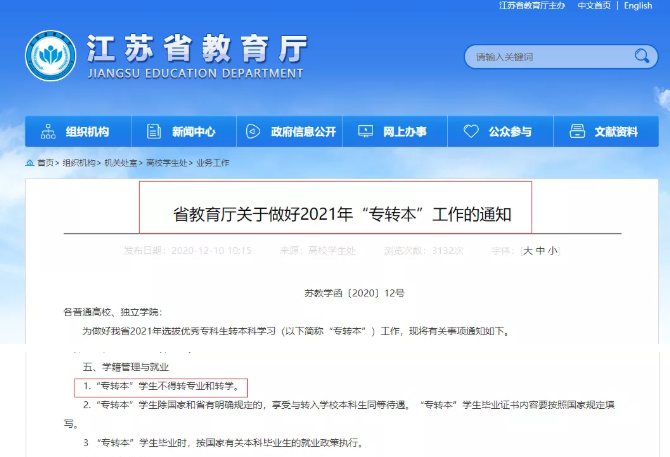Switch to the English version link
The width and height of the screenshot is (670, 457).
coord(637,6)
